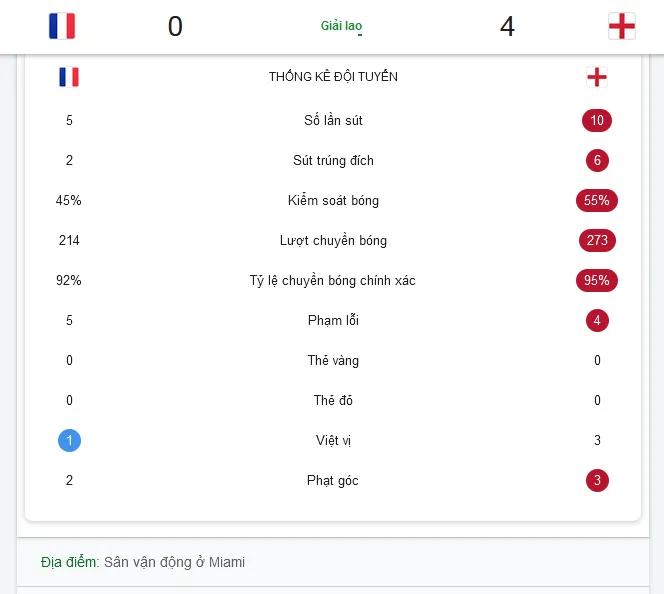Click the England flag in the header
Viewport: 664px width, 594px height.
(x=622, y=26)
